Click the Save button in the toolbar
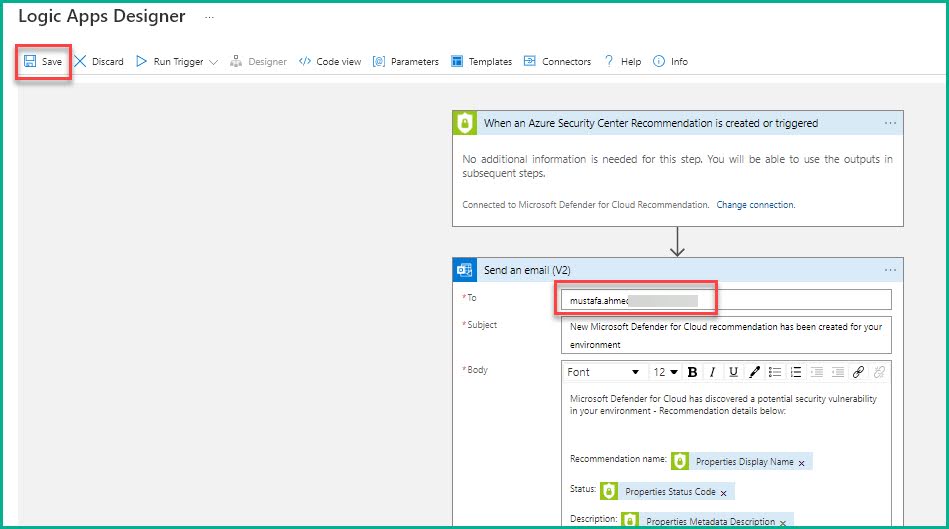This screenshot has height=529, width=949. point(43,62)
